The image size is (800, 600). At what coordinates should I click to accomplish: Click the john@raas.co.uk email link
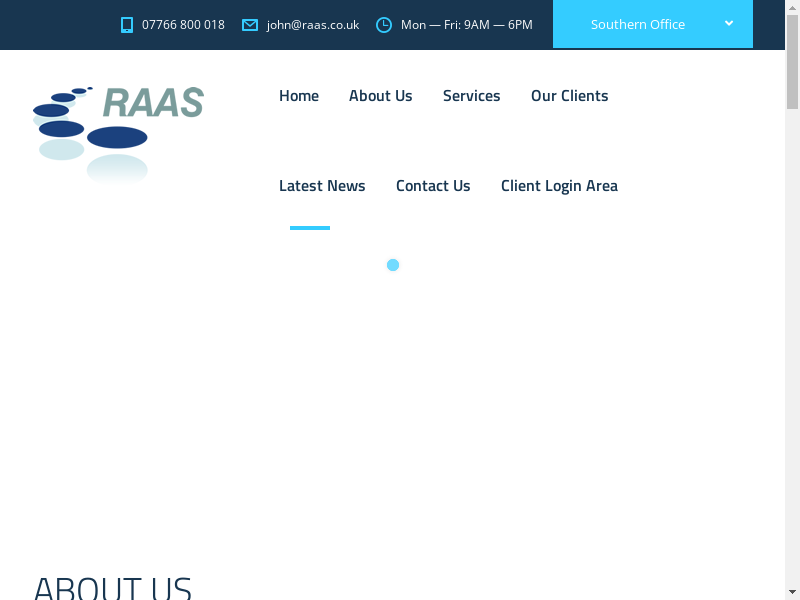pyautogui.click(x=313, y=25)
